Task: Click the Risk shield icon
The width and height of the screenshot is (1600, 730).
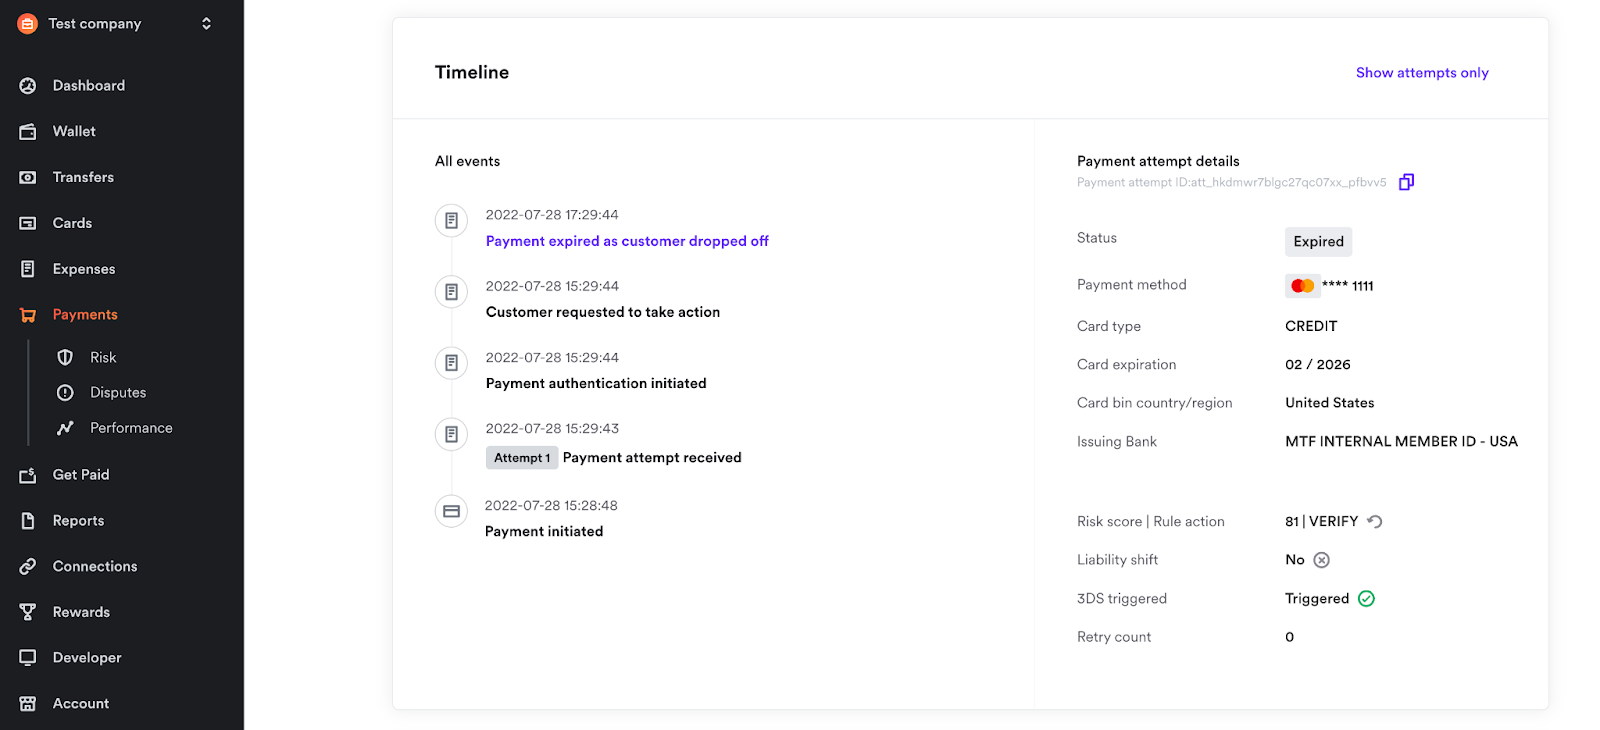Action: click(65, 358)
